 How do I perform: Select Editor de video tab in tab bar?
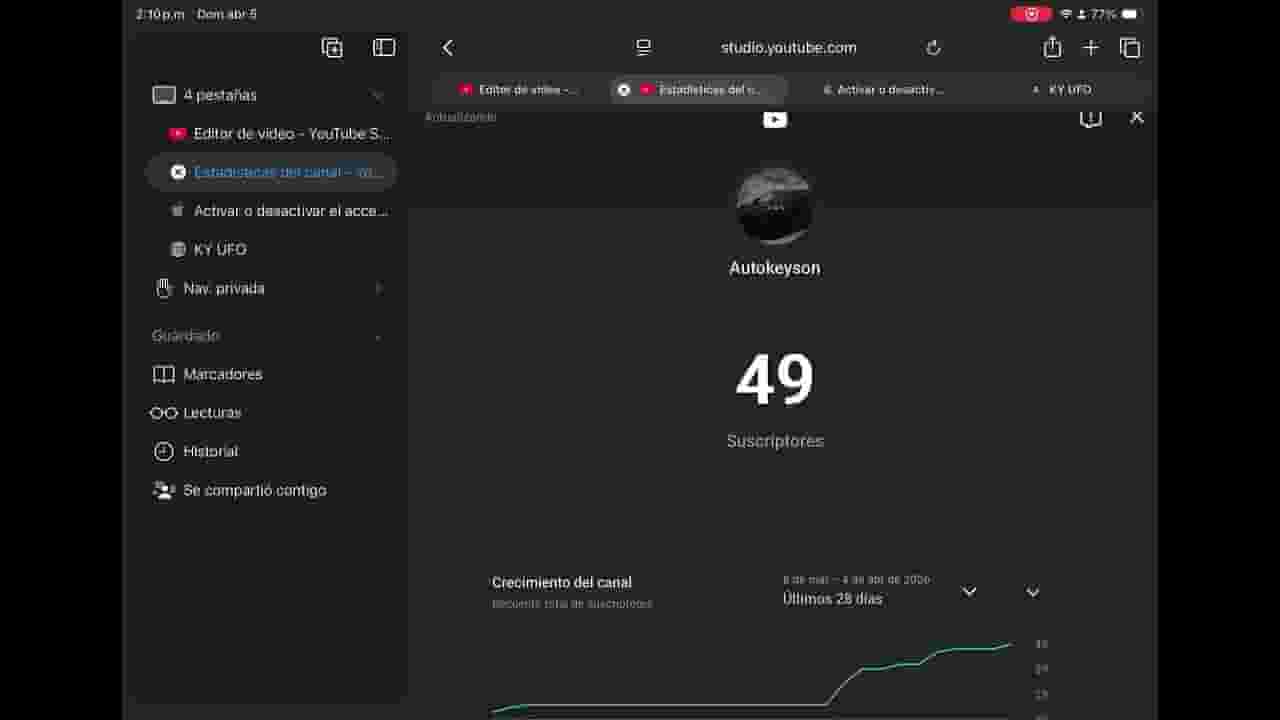tap(520, 90)
